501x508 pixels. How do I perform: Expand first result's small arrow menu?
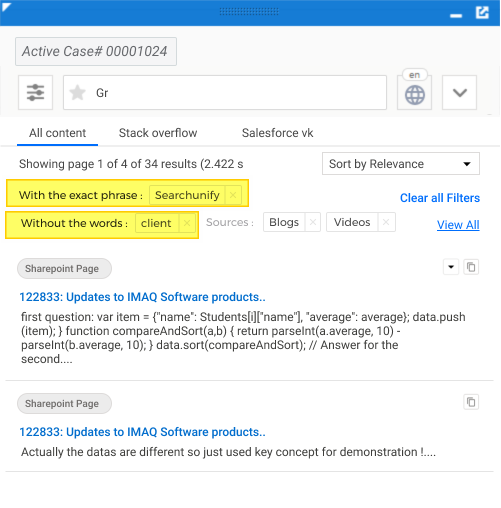coord(451,267)
